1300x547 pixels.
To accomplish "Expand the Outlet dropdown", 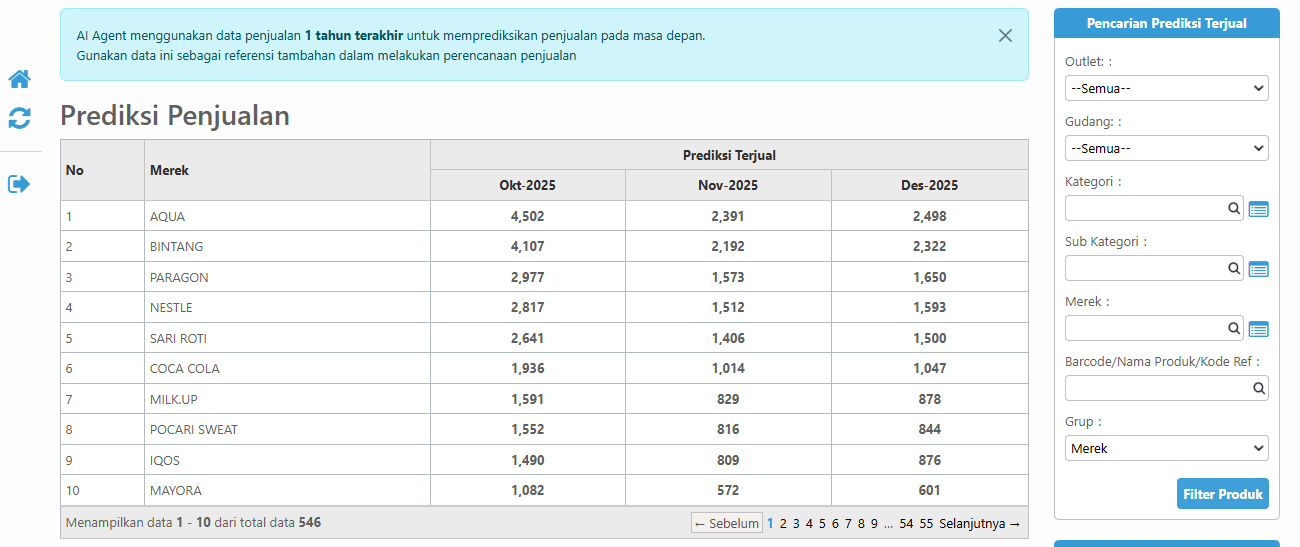I will [x=1166, y=88].
